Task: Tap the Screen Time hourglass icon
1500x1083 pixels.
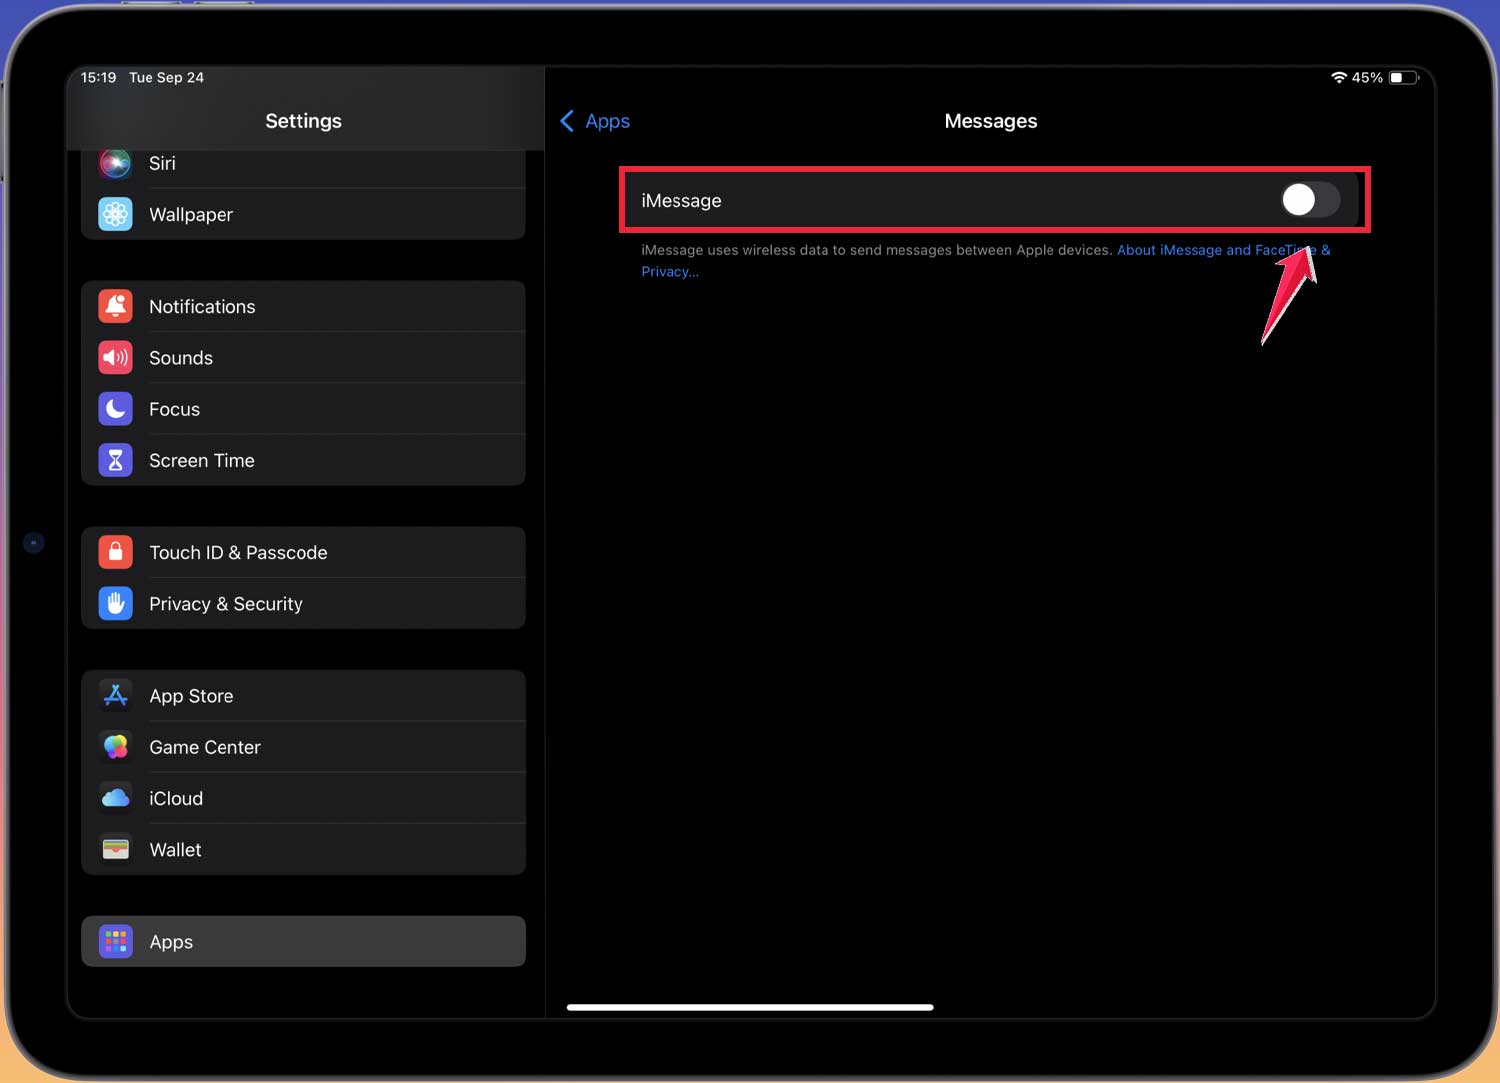Action: pos(116,460)
